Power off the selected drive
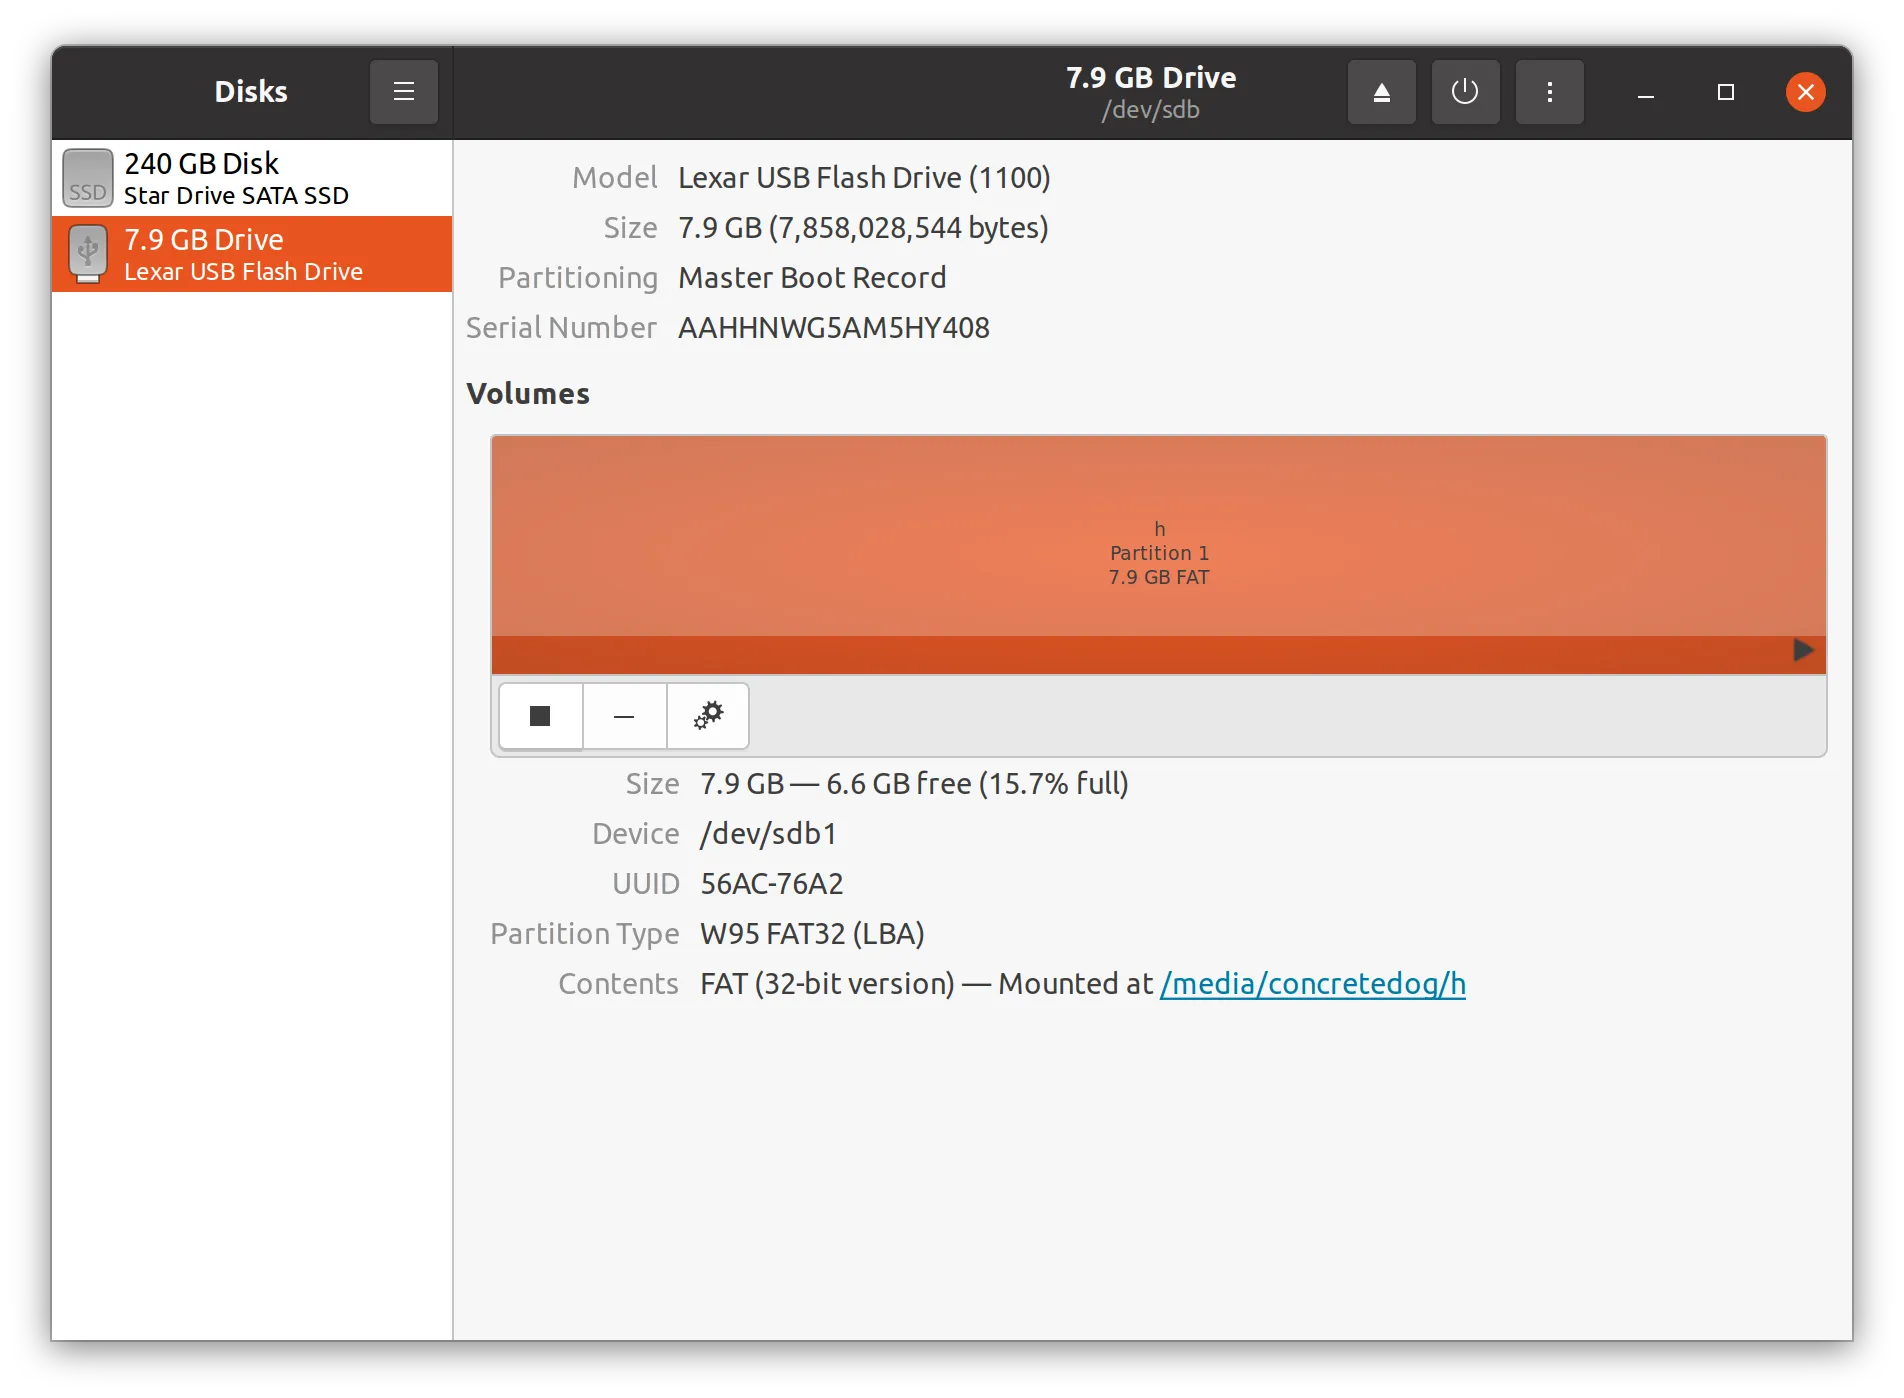 coord(1465,92)
